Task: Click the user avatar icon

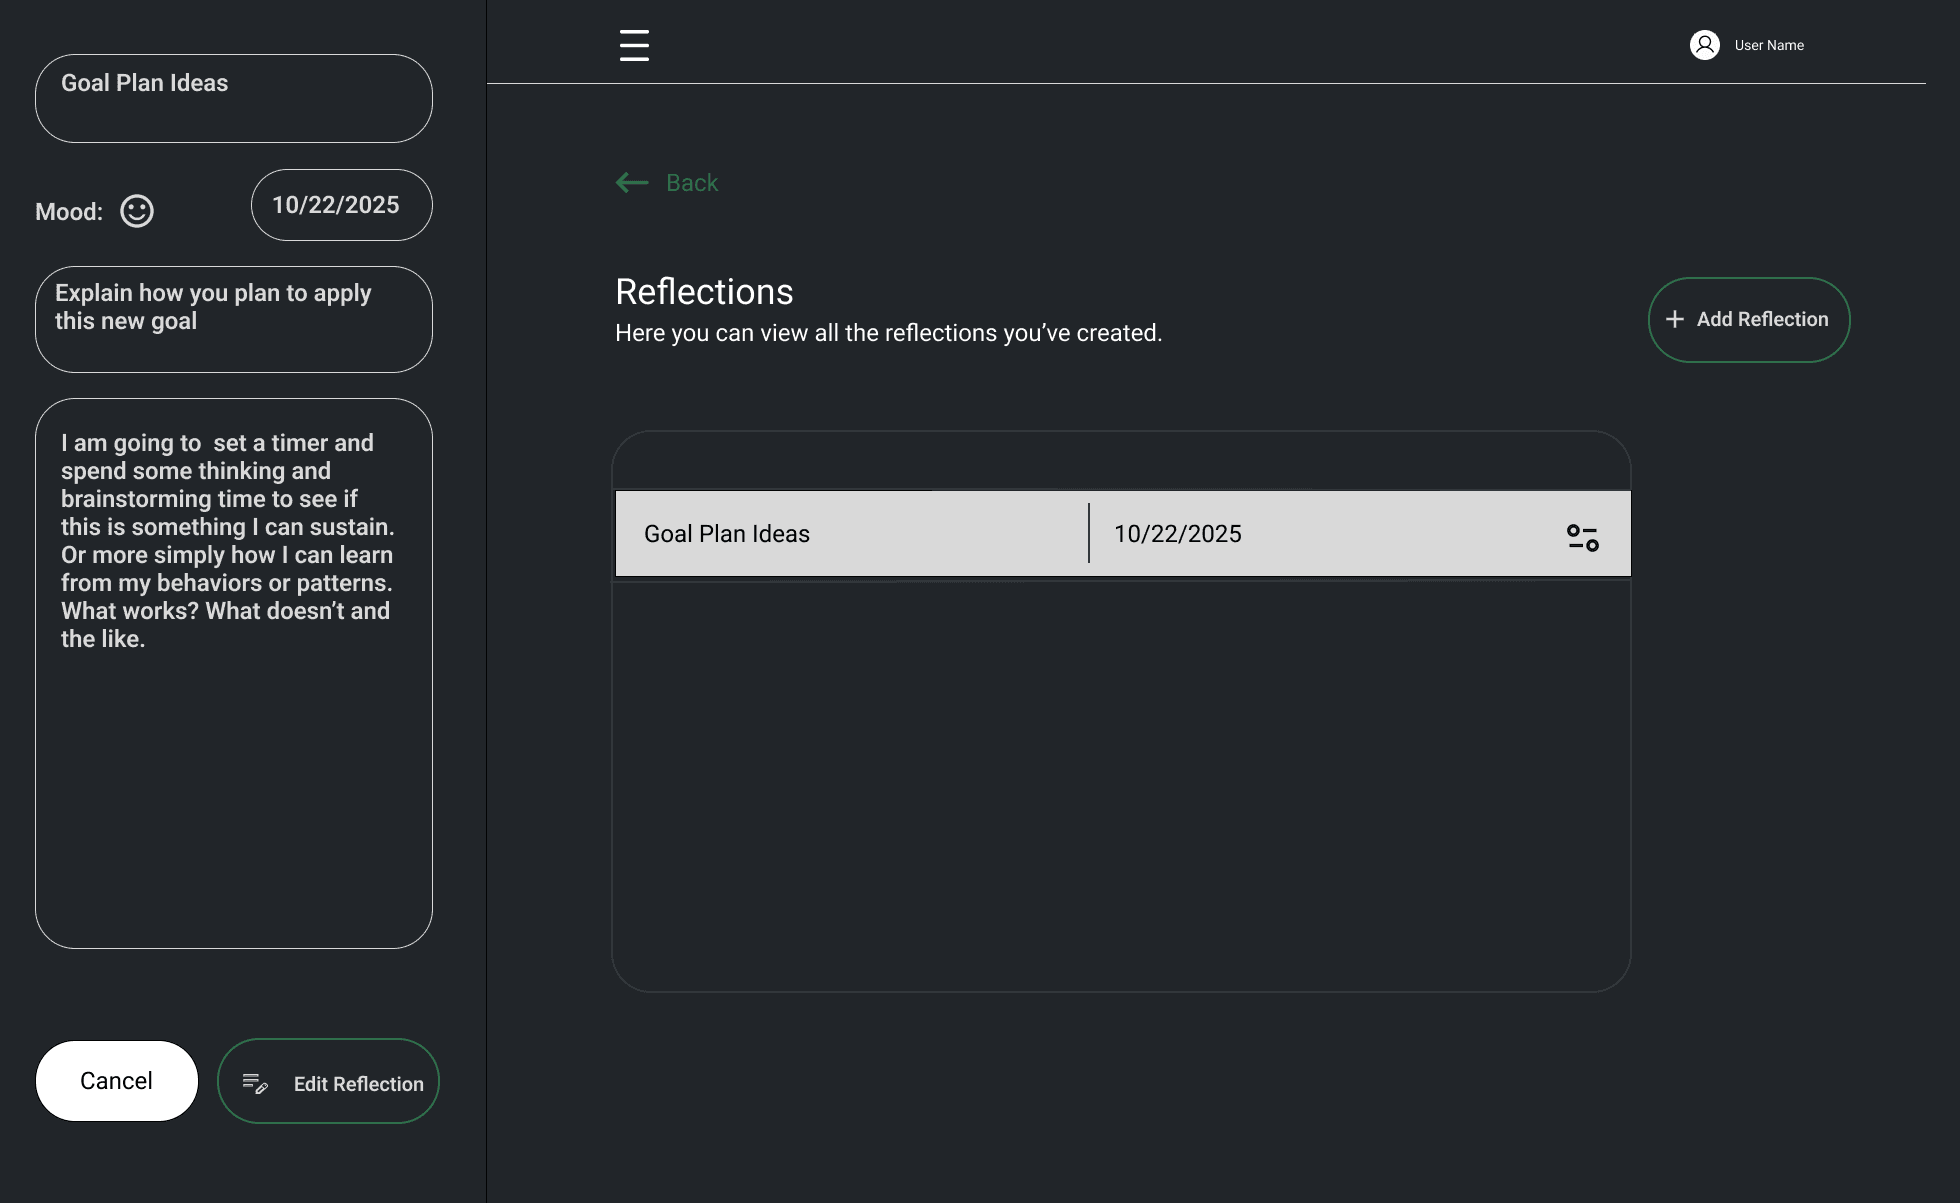Action: [x=1704, y=45]
